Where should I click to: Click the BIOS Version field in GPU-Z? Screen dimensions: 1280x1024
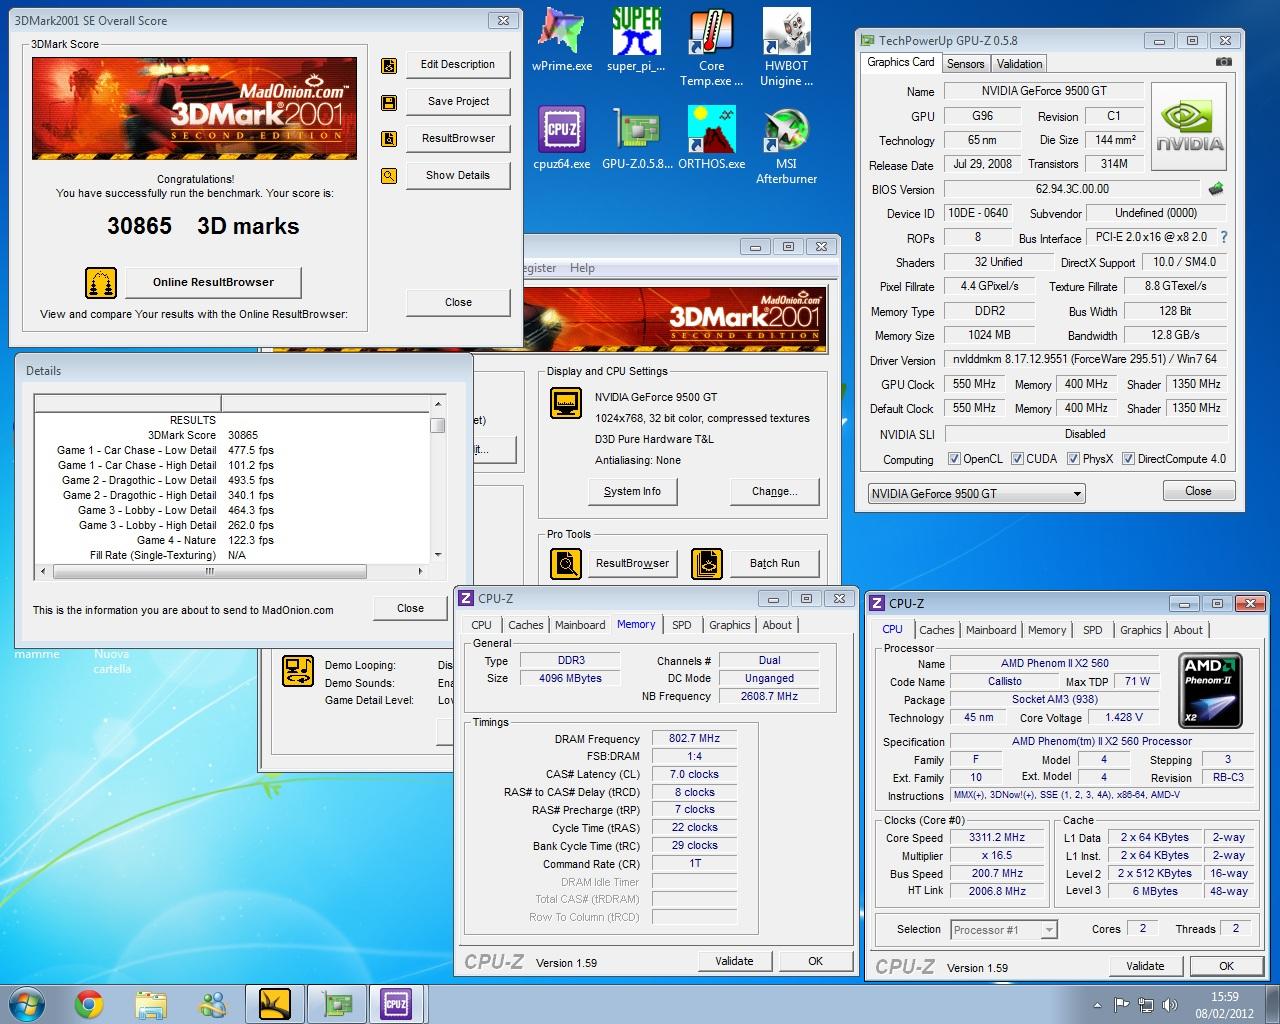click(1072, 189)
